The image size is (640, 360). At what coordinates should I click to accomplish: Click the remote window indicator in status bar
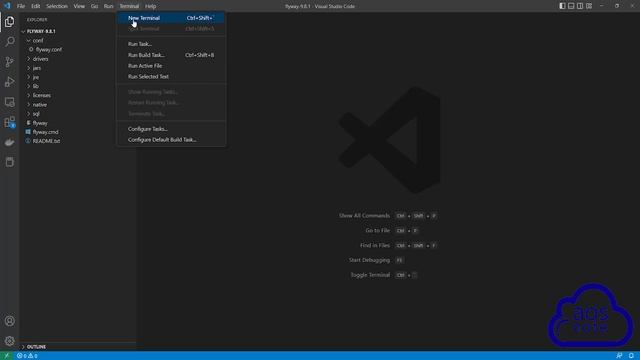pyautogui.click(x=7, y=356)
